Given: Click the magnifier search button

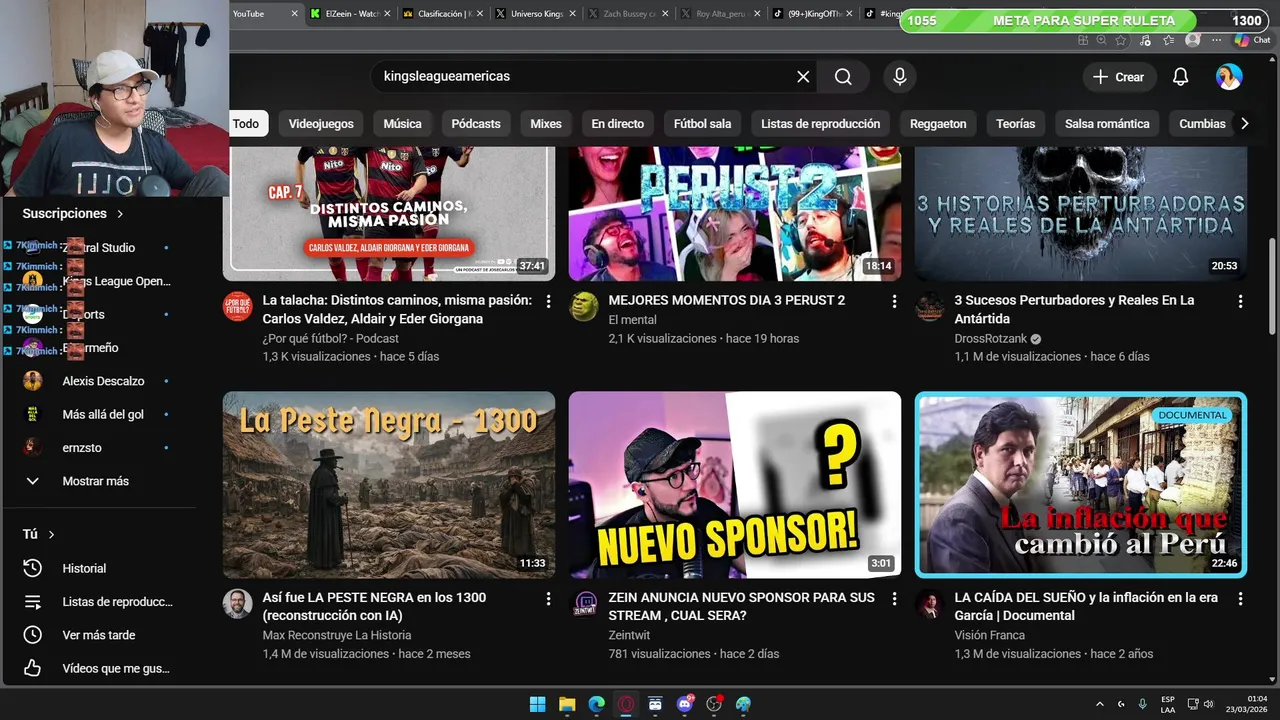Looking at the screenshot, I should tap(843, 77).
